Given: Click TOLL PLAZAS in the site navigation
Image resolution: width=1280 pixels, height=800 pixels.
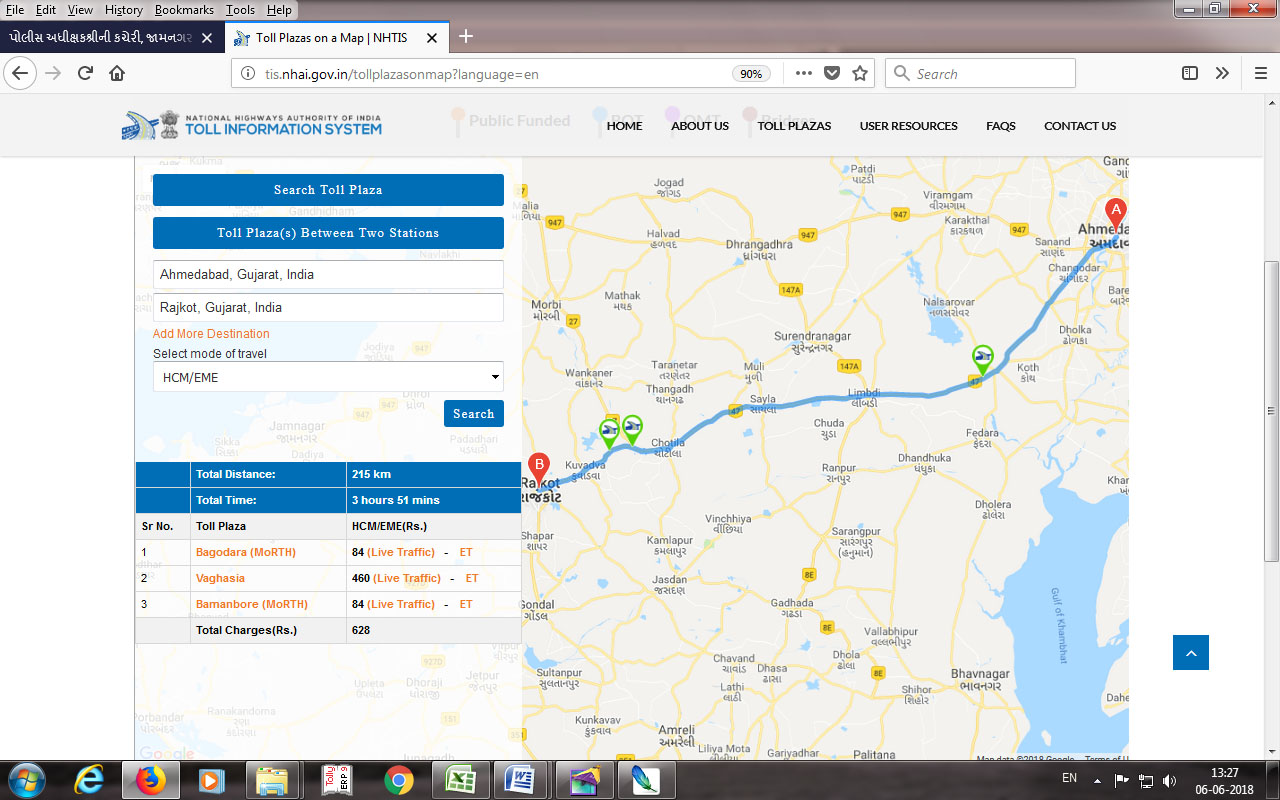Looking at the screenshot, I should [x=794, y=126].
